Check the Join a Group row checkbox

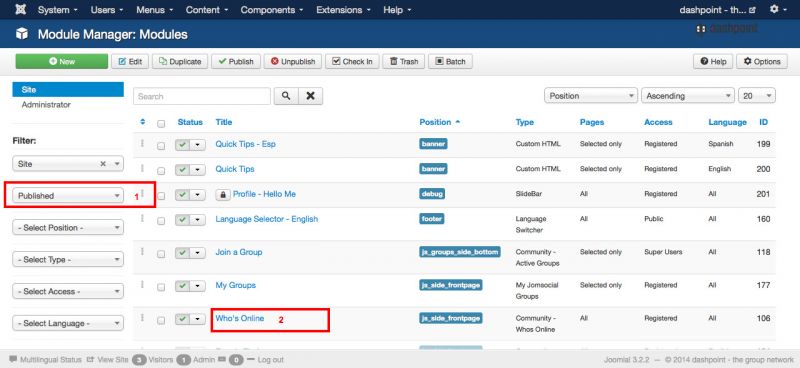pos(161,254)
